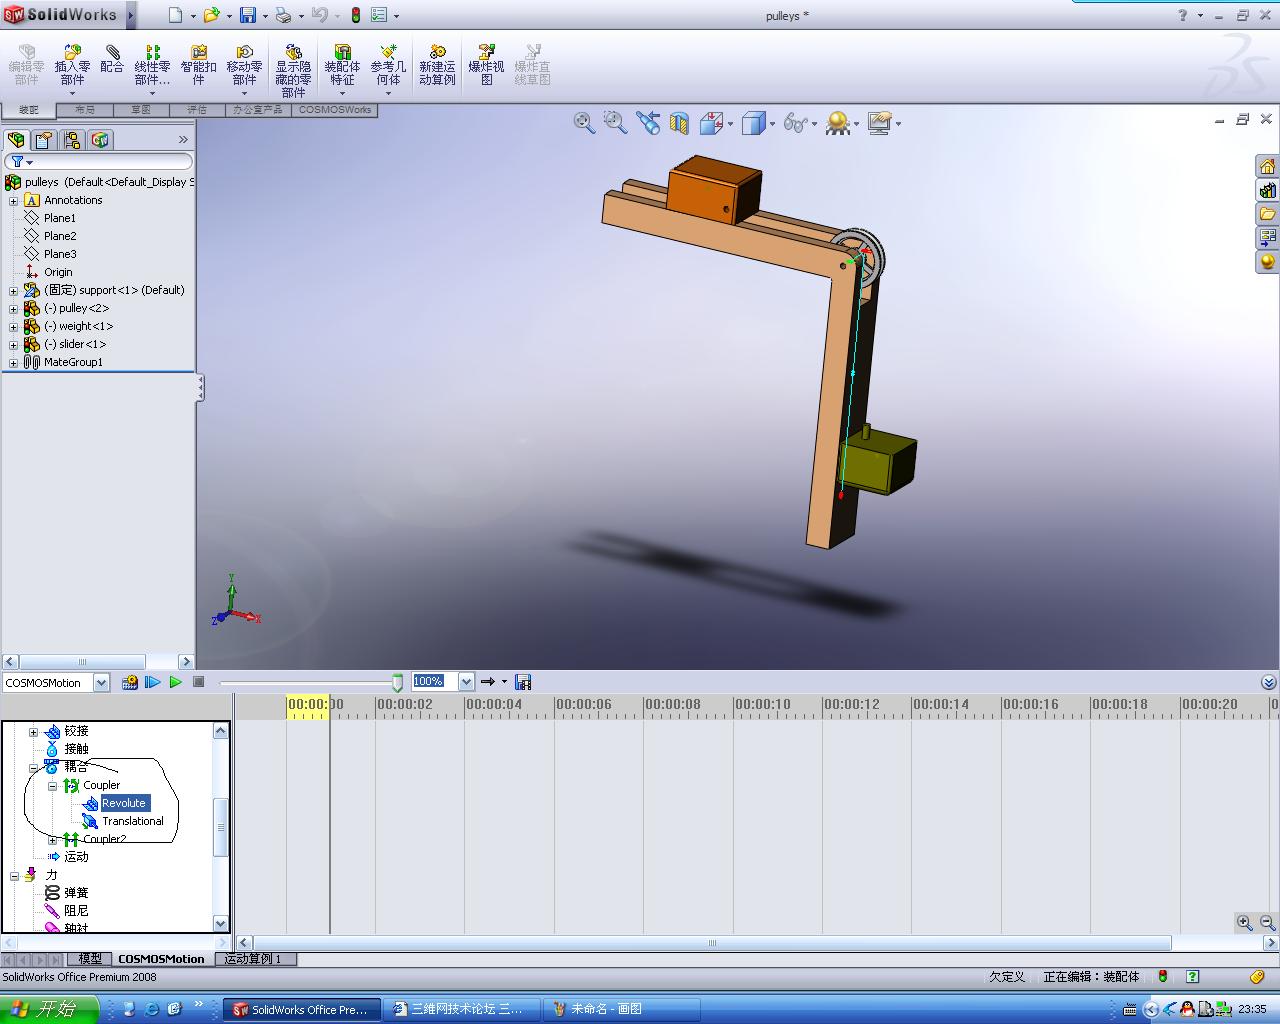Click the Save Animation icon
1280x1024 pixels.
(523, 682)
